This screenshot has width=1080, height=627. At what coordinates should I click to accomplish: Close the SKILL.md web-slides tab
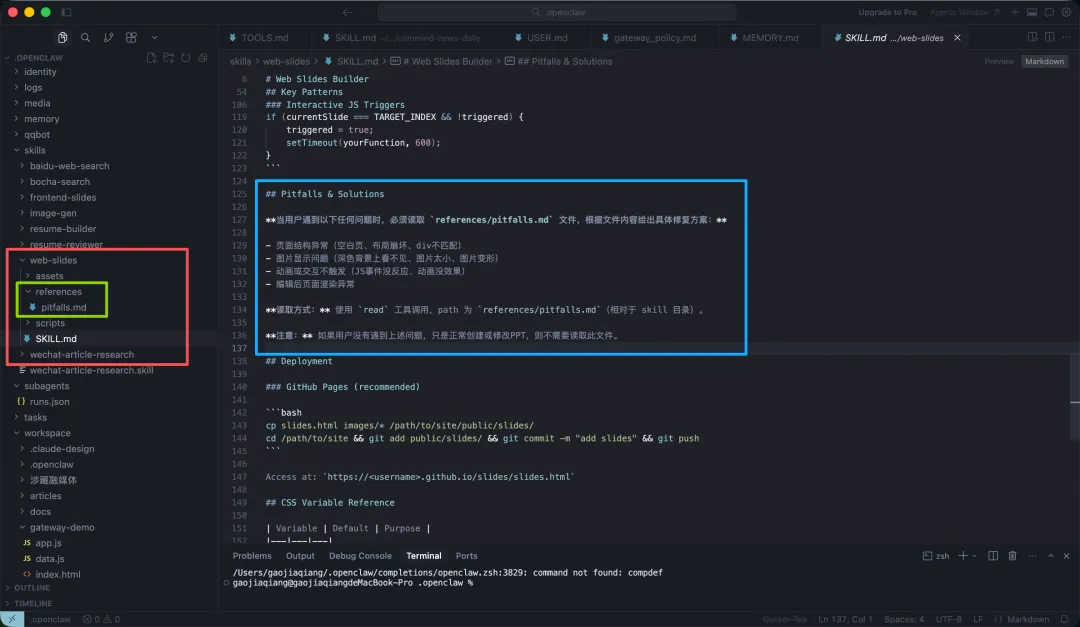[957, 38]
